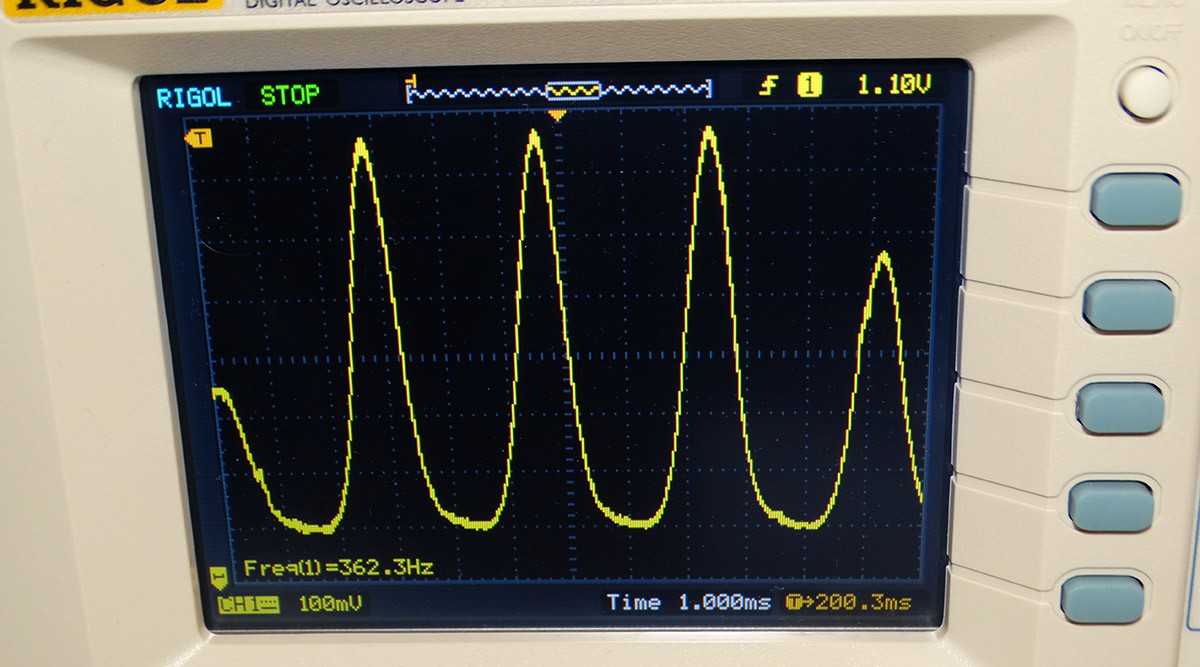The width and height of the screenshot is (1200, 667).
Task: Click the yellow channel 1 ground marker
Action: 218,577
